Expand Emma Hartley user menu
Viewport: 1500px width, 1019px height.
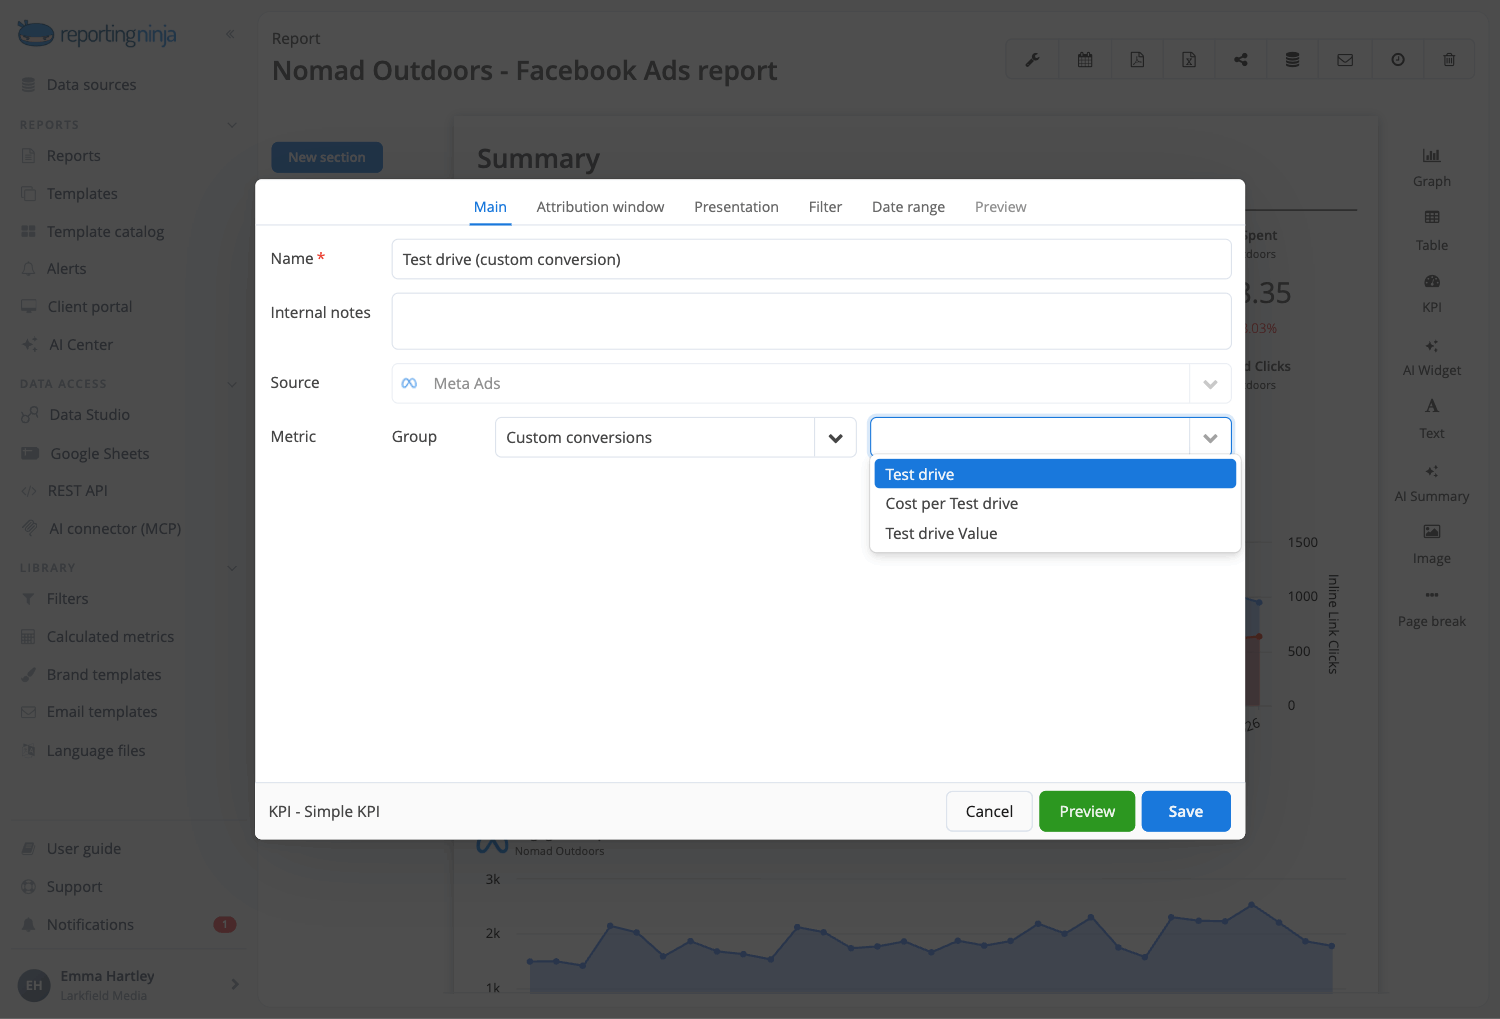coord(235,984)
